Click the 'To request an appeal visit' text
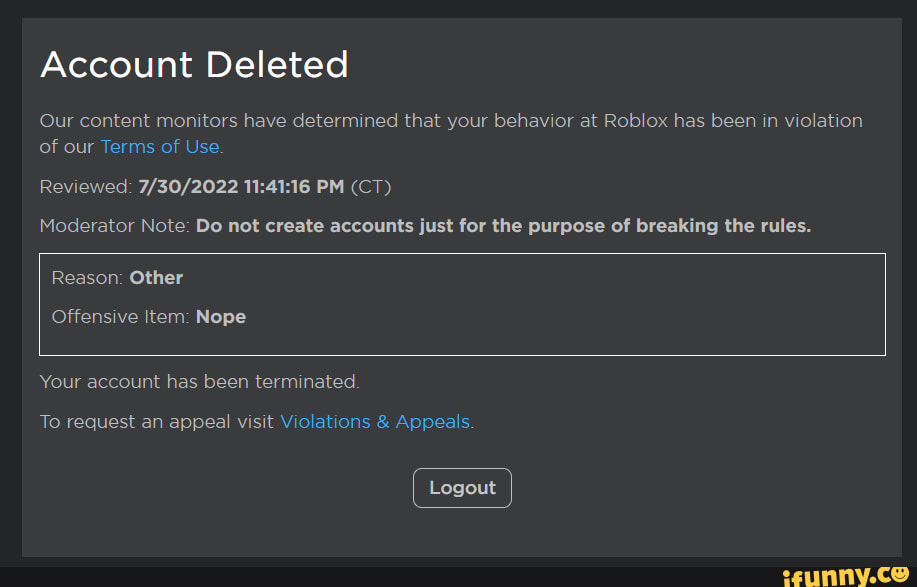Image resolution: width=917 pixels, height=587 pixels. pos(157,422)
